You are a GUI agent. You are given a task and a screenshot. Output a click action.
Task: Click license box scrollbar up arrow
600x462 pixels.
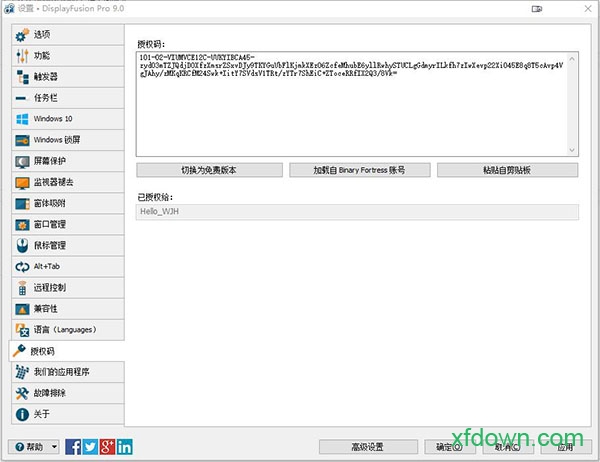(572, 59)
